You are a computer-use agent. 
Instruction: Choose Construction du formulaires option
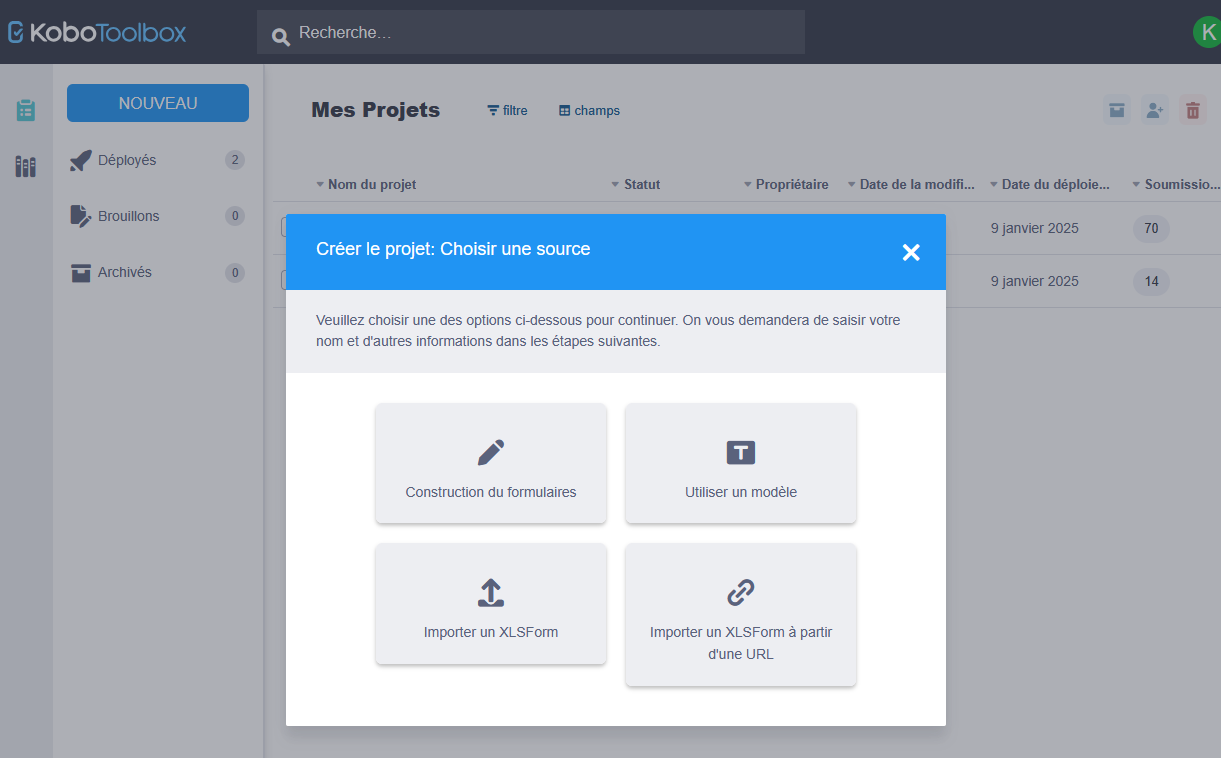(x=490, y=463)
